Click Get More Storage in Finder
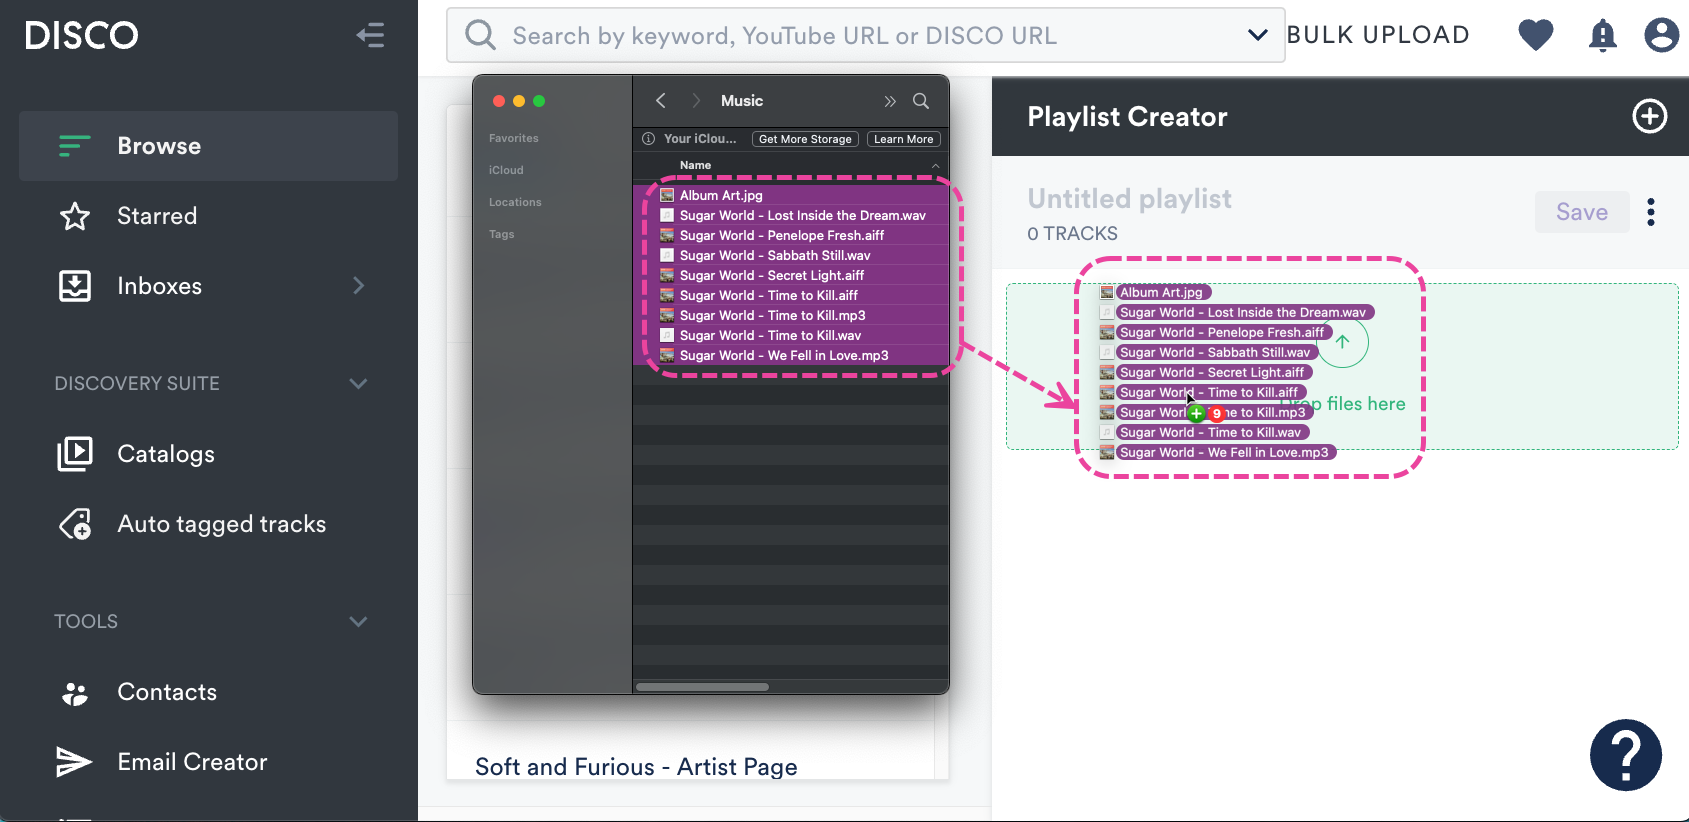Image resolution: width=1689 pixels, height=822 pixels. click(805, 139)
